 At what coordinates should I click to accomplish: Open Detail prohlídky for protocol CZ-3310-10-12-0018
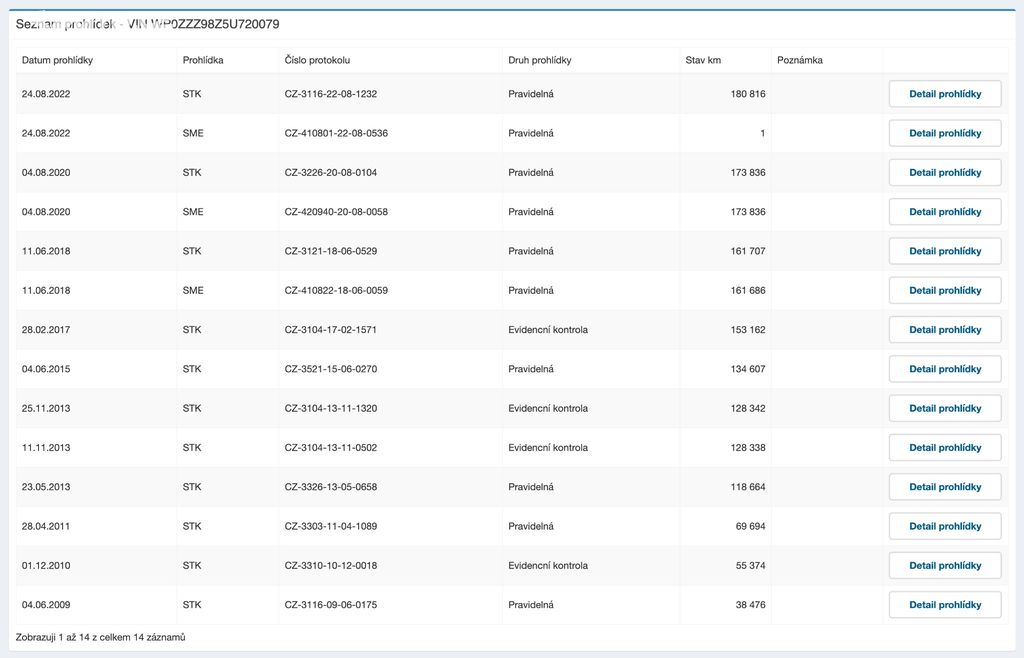[944, 565]
